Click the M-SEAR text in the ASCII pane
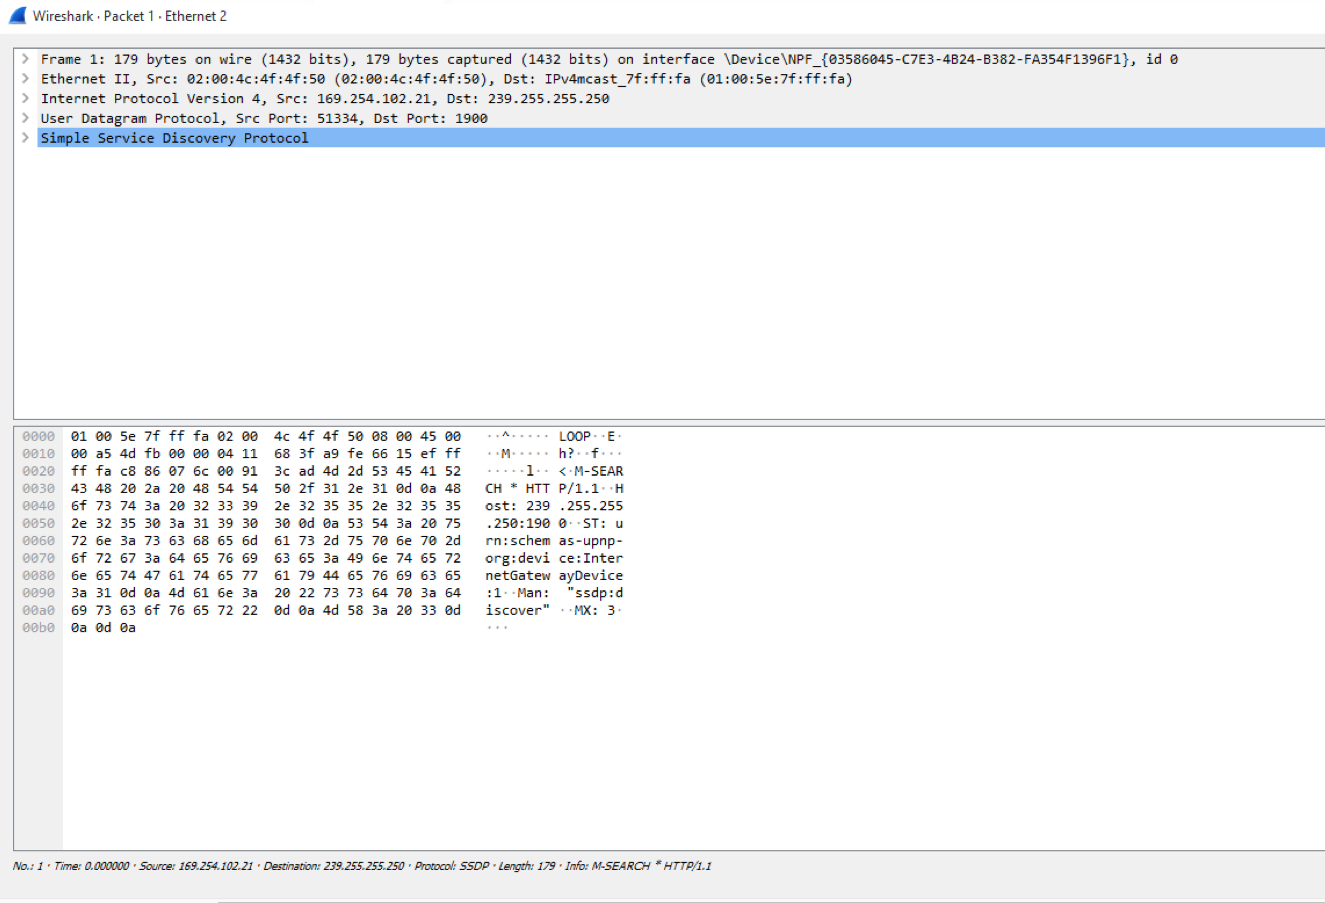 pyautogui.click(x=600, y=471)
